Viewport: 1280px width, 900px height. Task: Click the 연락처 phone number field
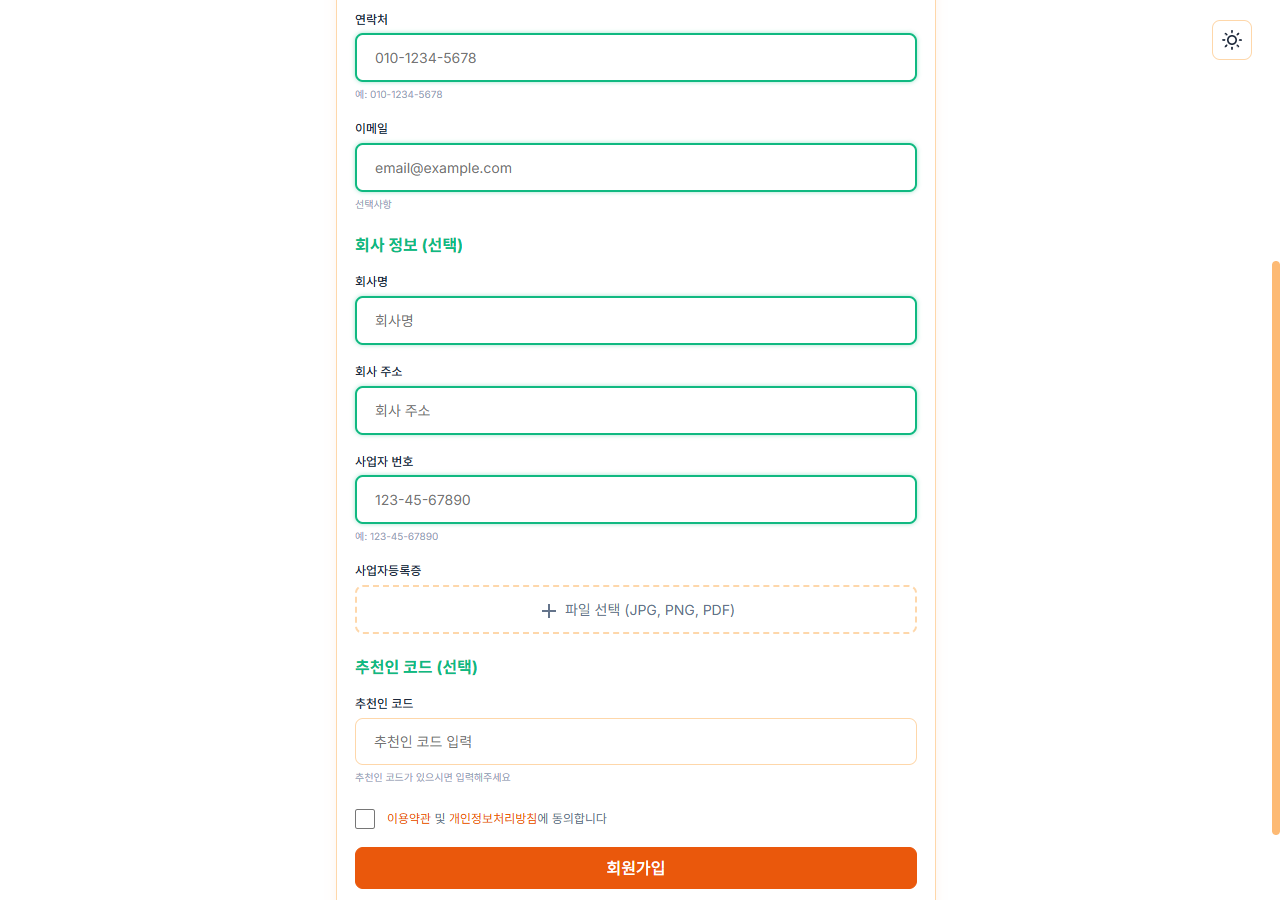point(636,57)
